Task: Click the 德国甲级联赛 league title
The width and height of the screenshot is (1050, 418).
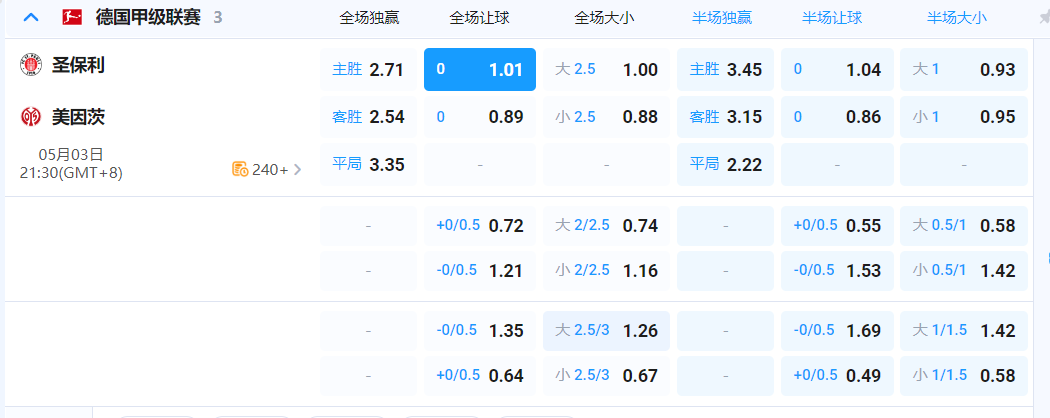Action: pos(148,17)
